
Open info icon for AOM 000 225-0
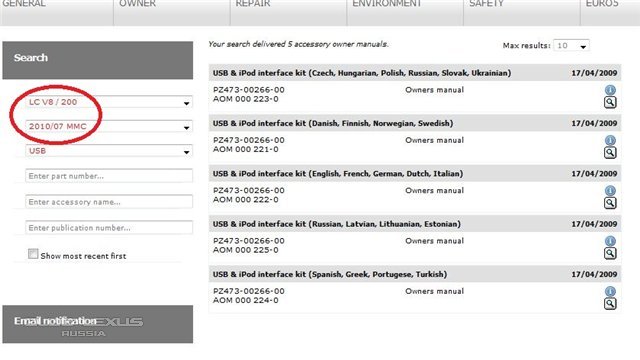pos(610,241)
